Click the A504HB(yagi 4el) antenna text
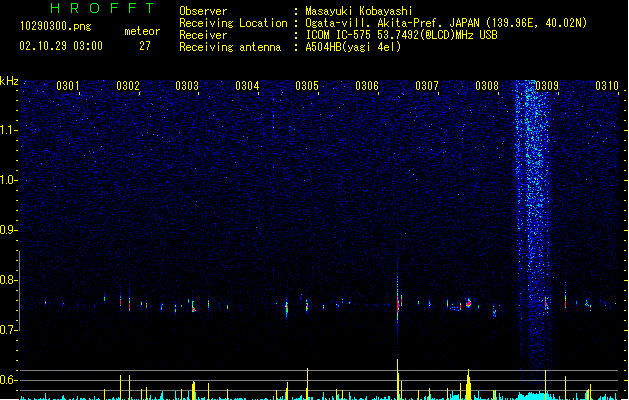The image size is (629, 400). click(353, 47)
